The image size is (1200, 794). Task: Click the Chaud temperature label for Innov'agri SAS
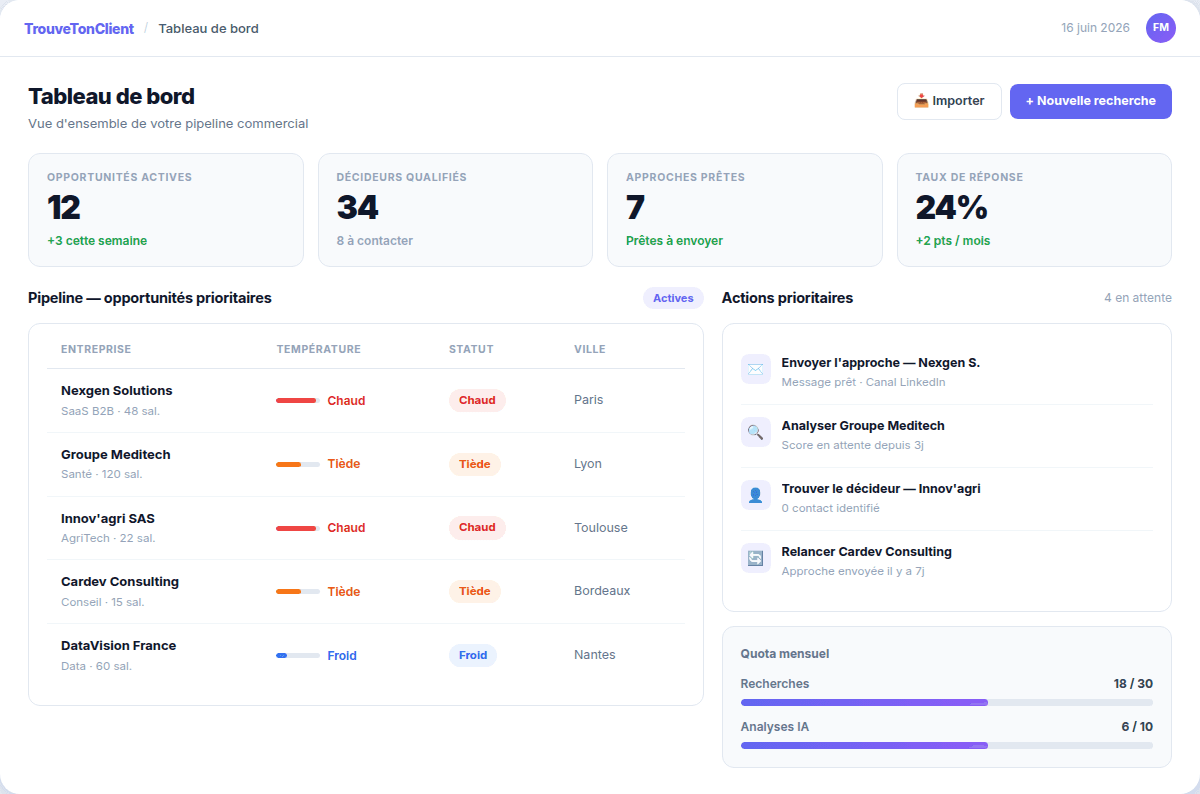point(346,528)
